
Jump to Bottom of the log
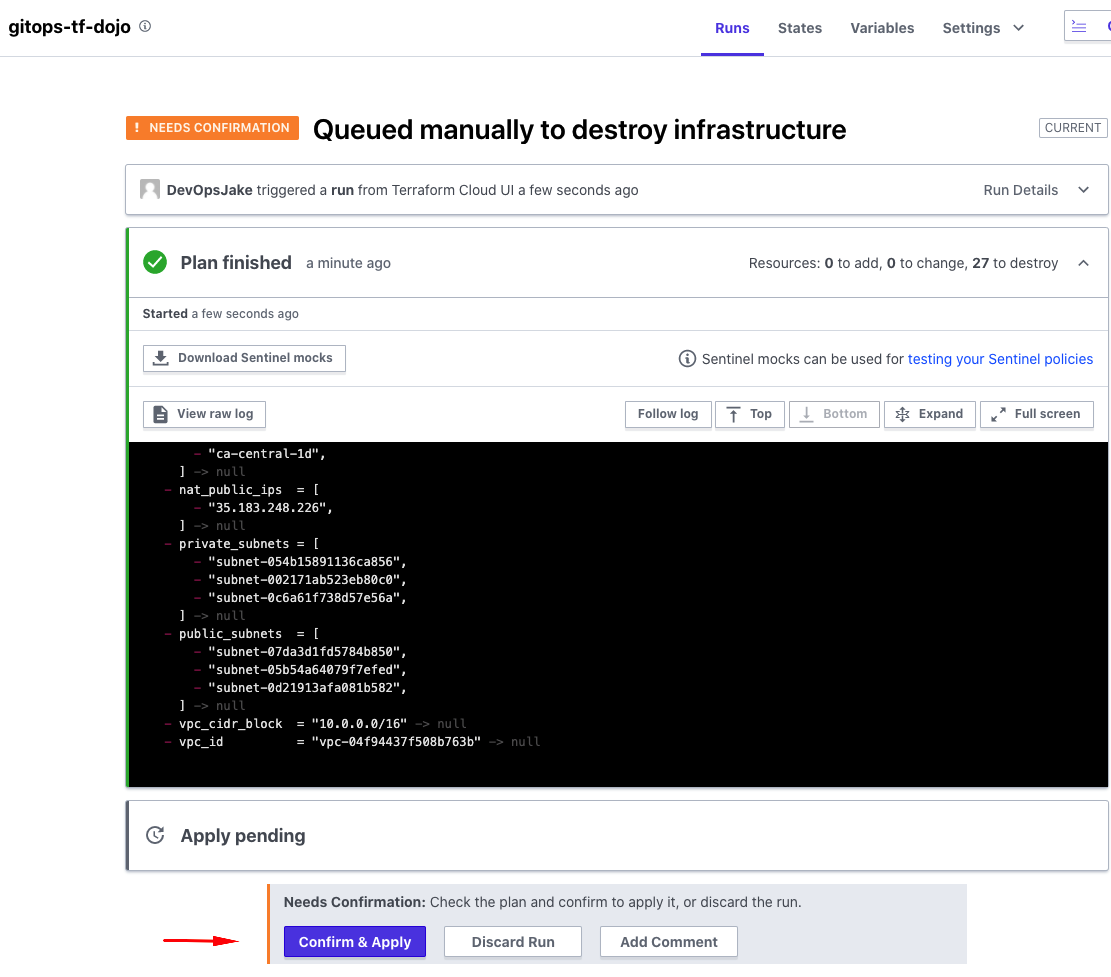[833, 414]
